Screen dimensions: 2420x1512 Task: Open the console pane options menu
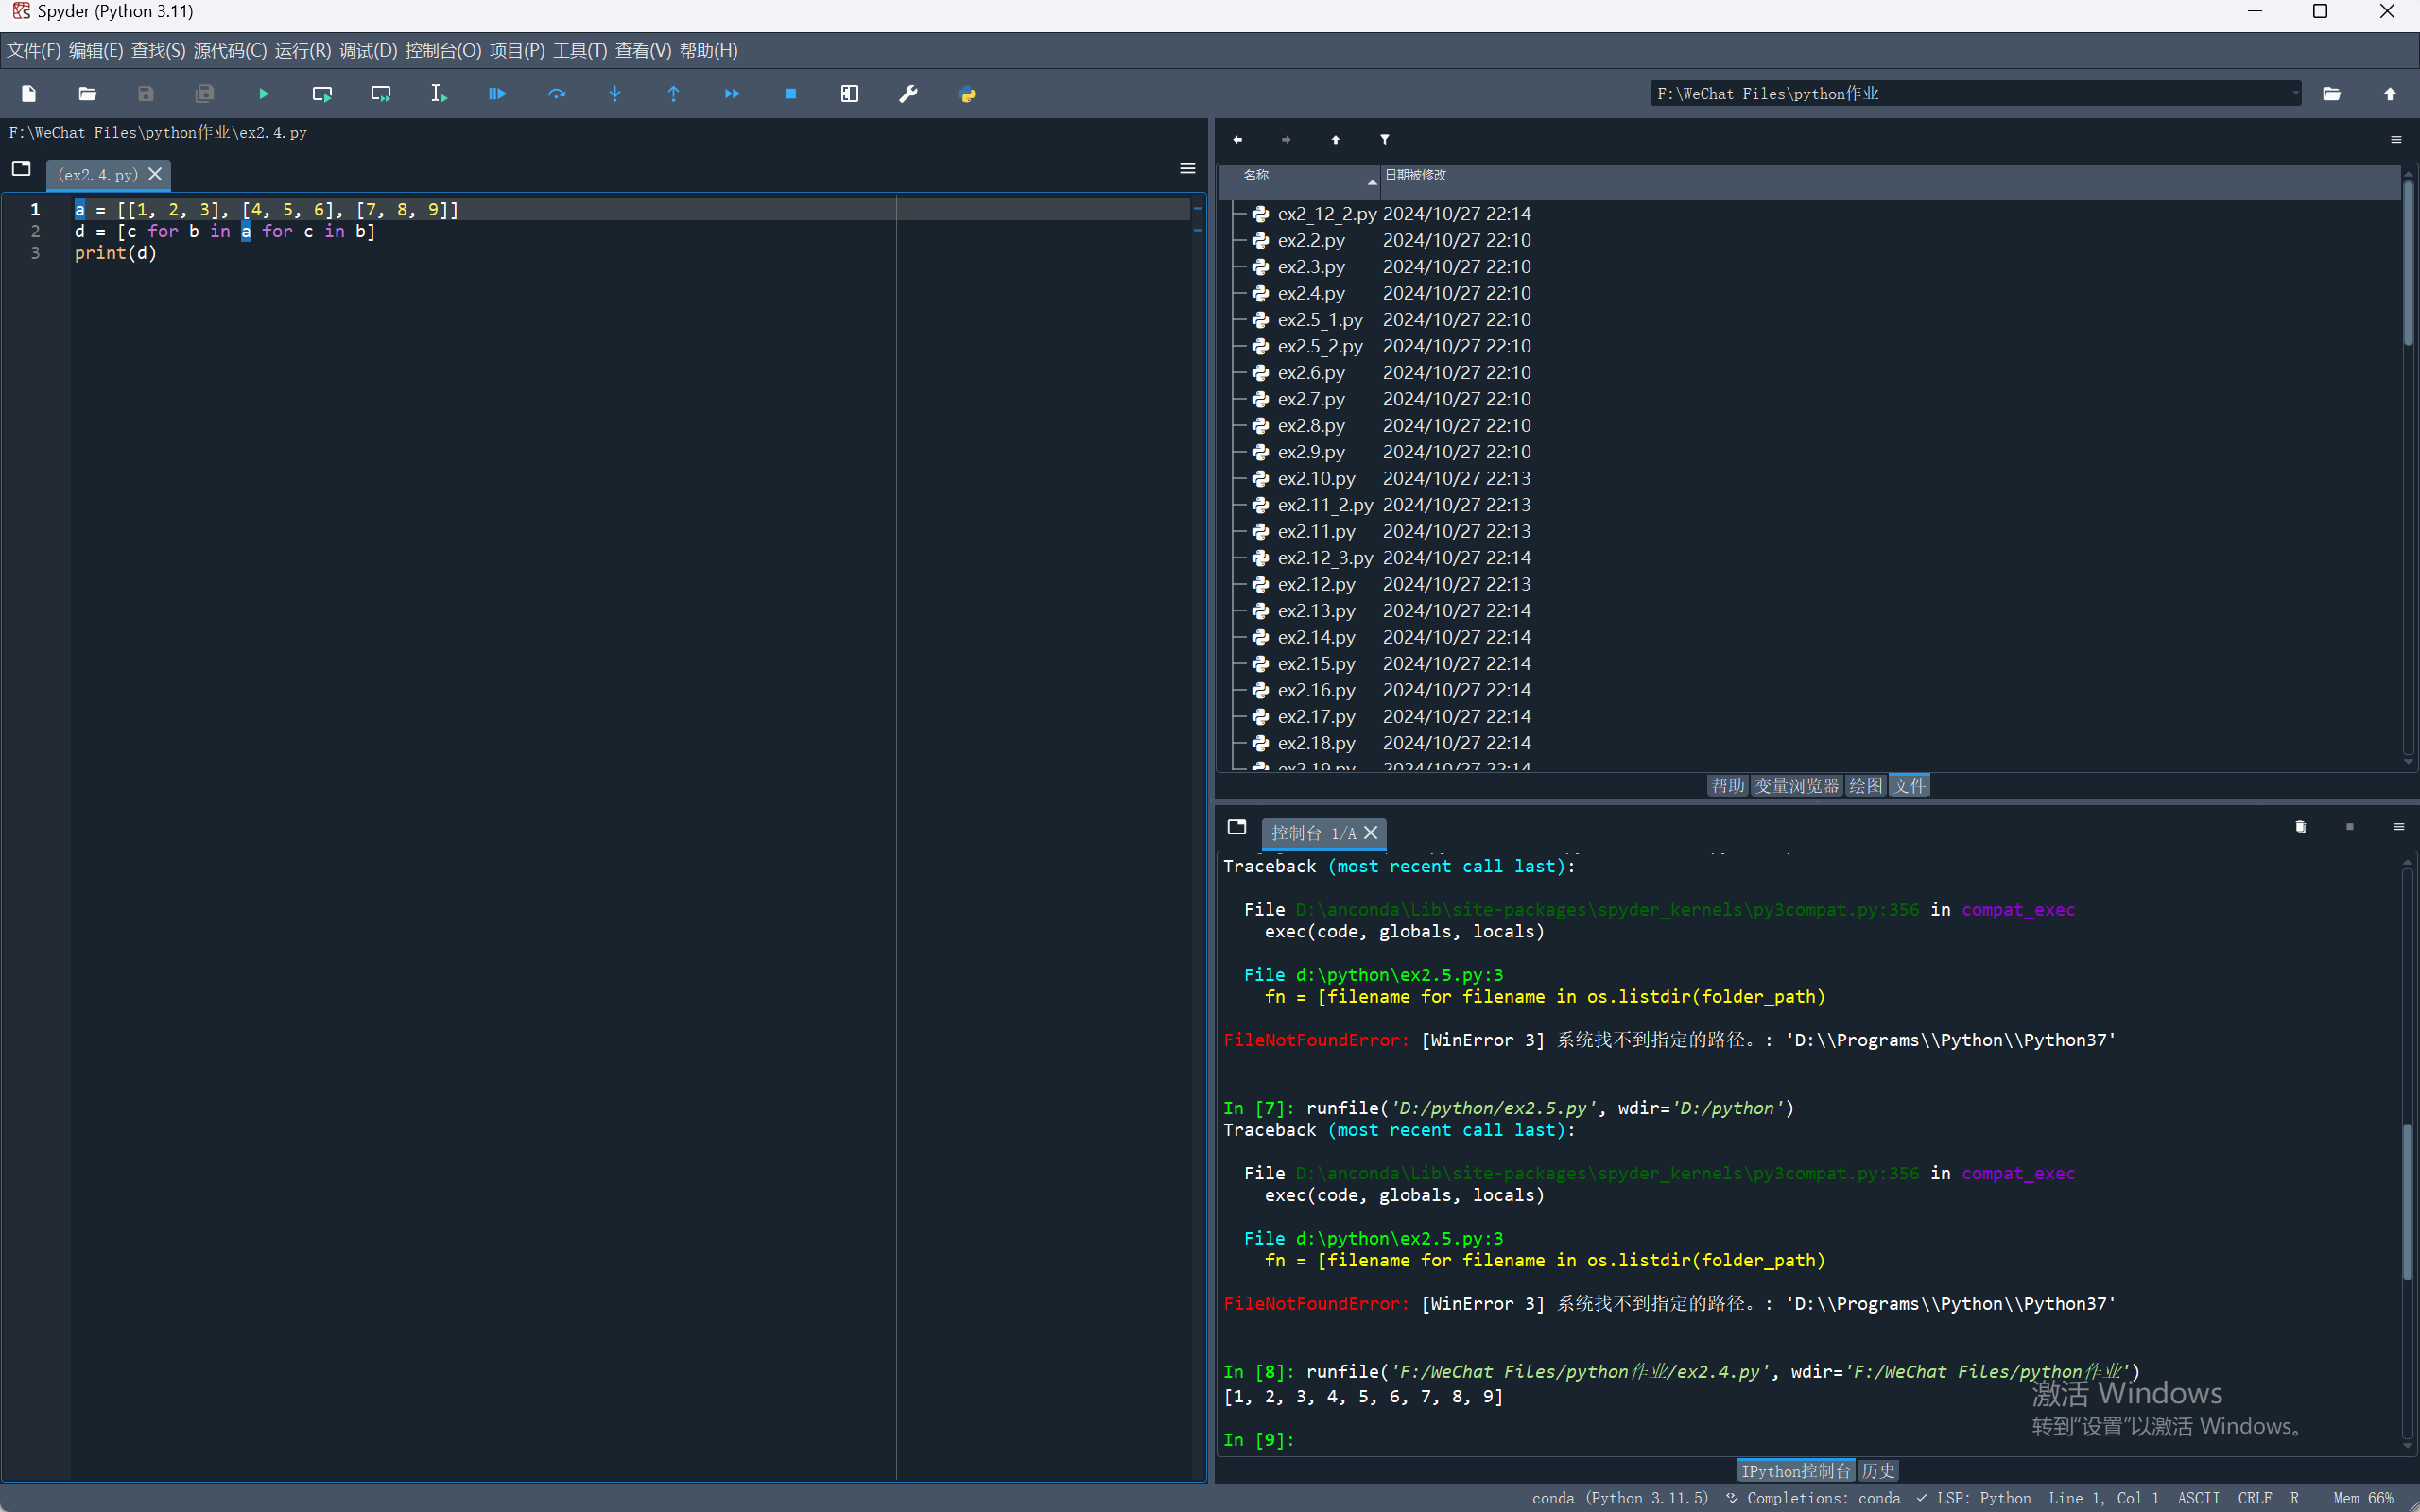click(x=2398, y=827)
